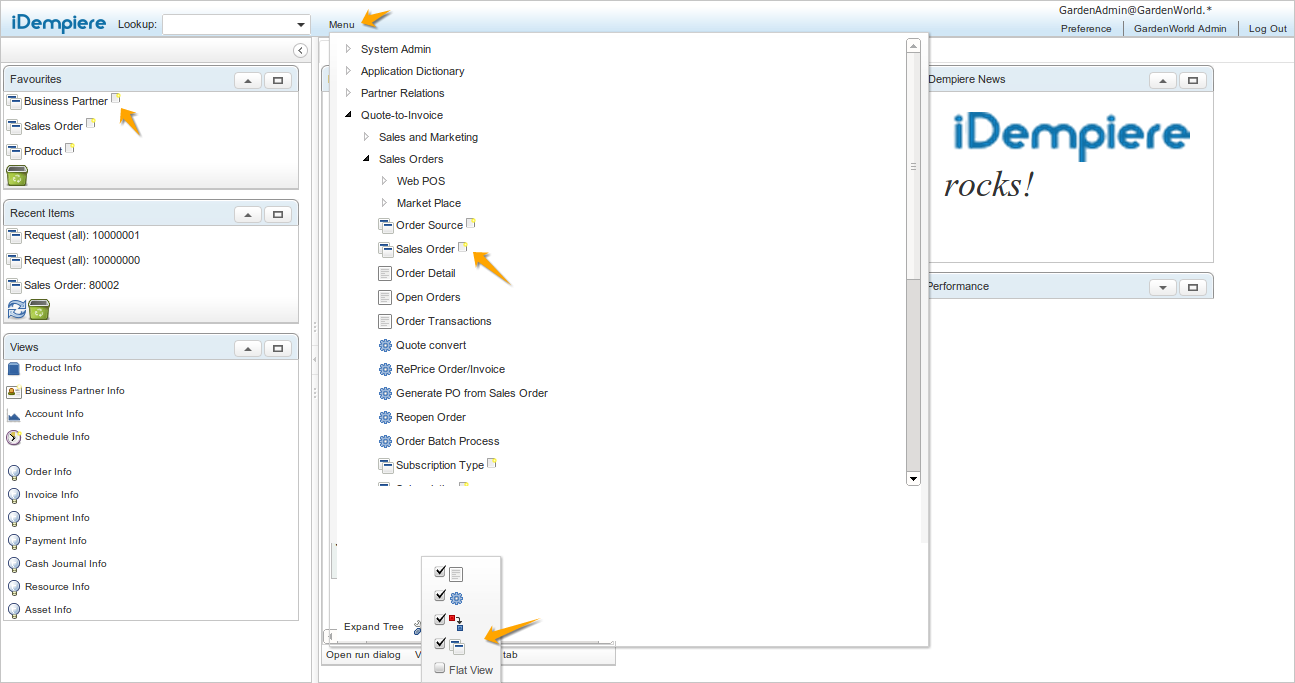Click the Favourites recycle bin icon
This screenshot has width=1295, height=683.
17,176
